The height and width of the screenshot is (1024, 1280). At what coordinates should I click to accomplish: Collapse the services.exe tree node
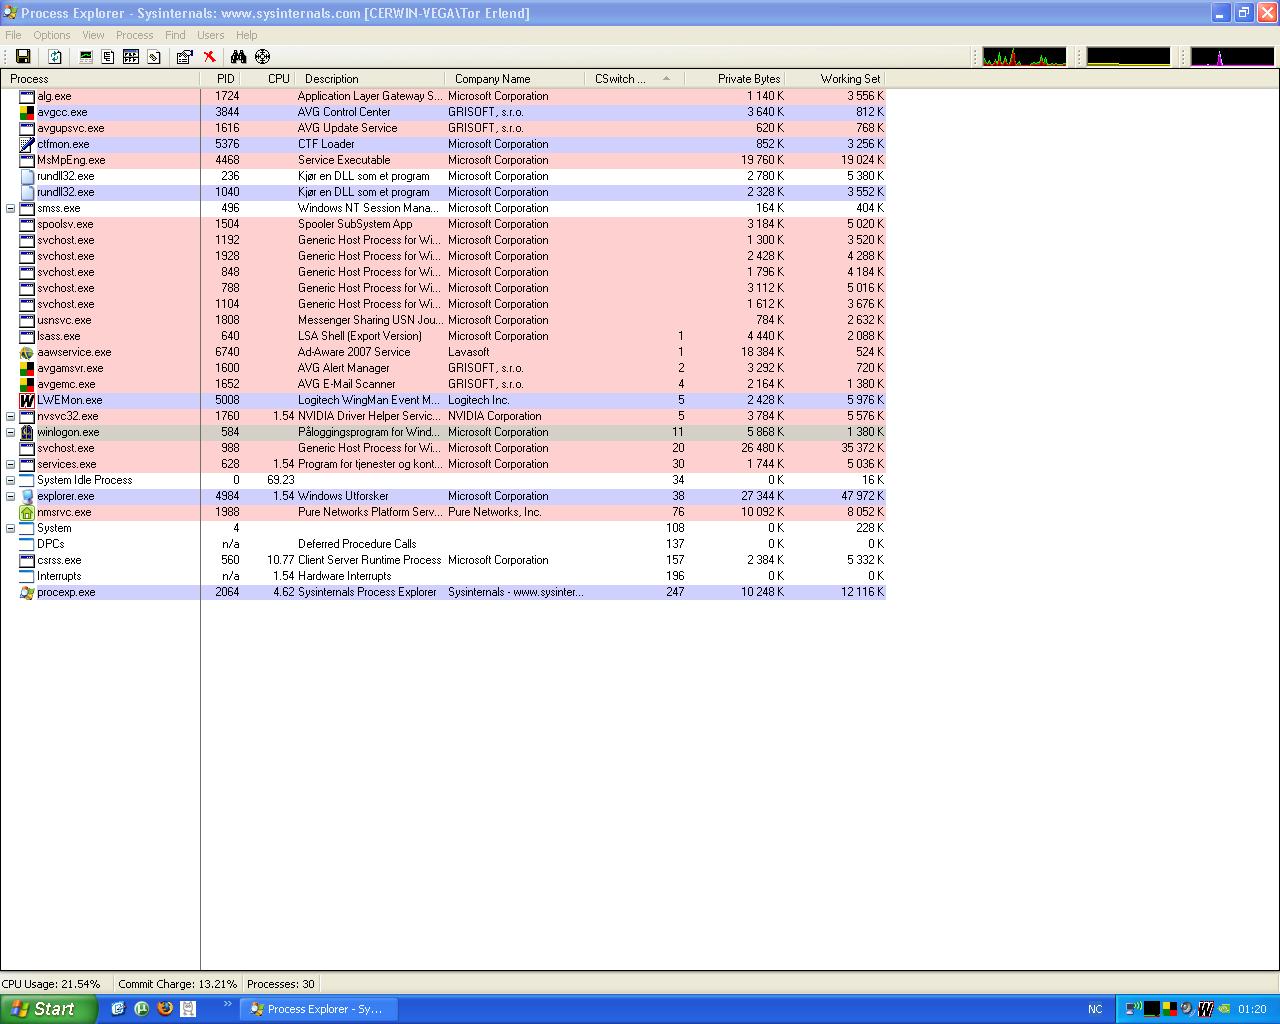pos(10,464)
